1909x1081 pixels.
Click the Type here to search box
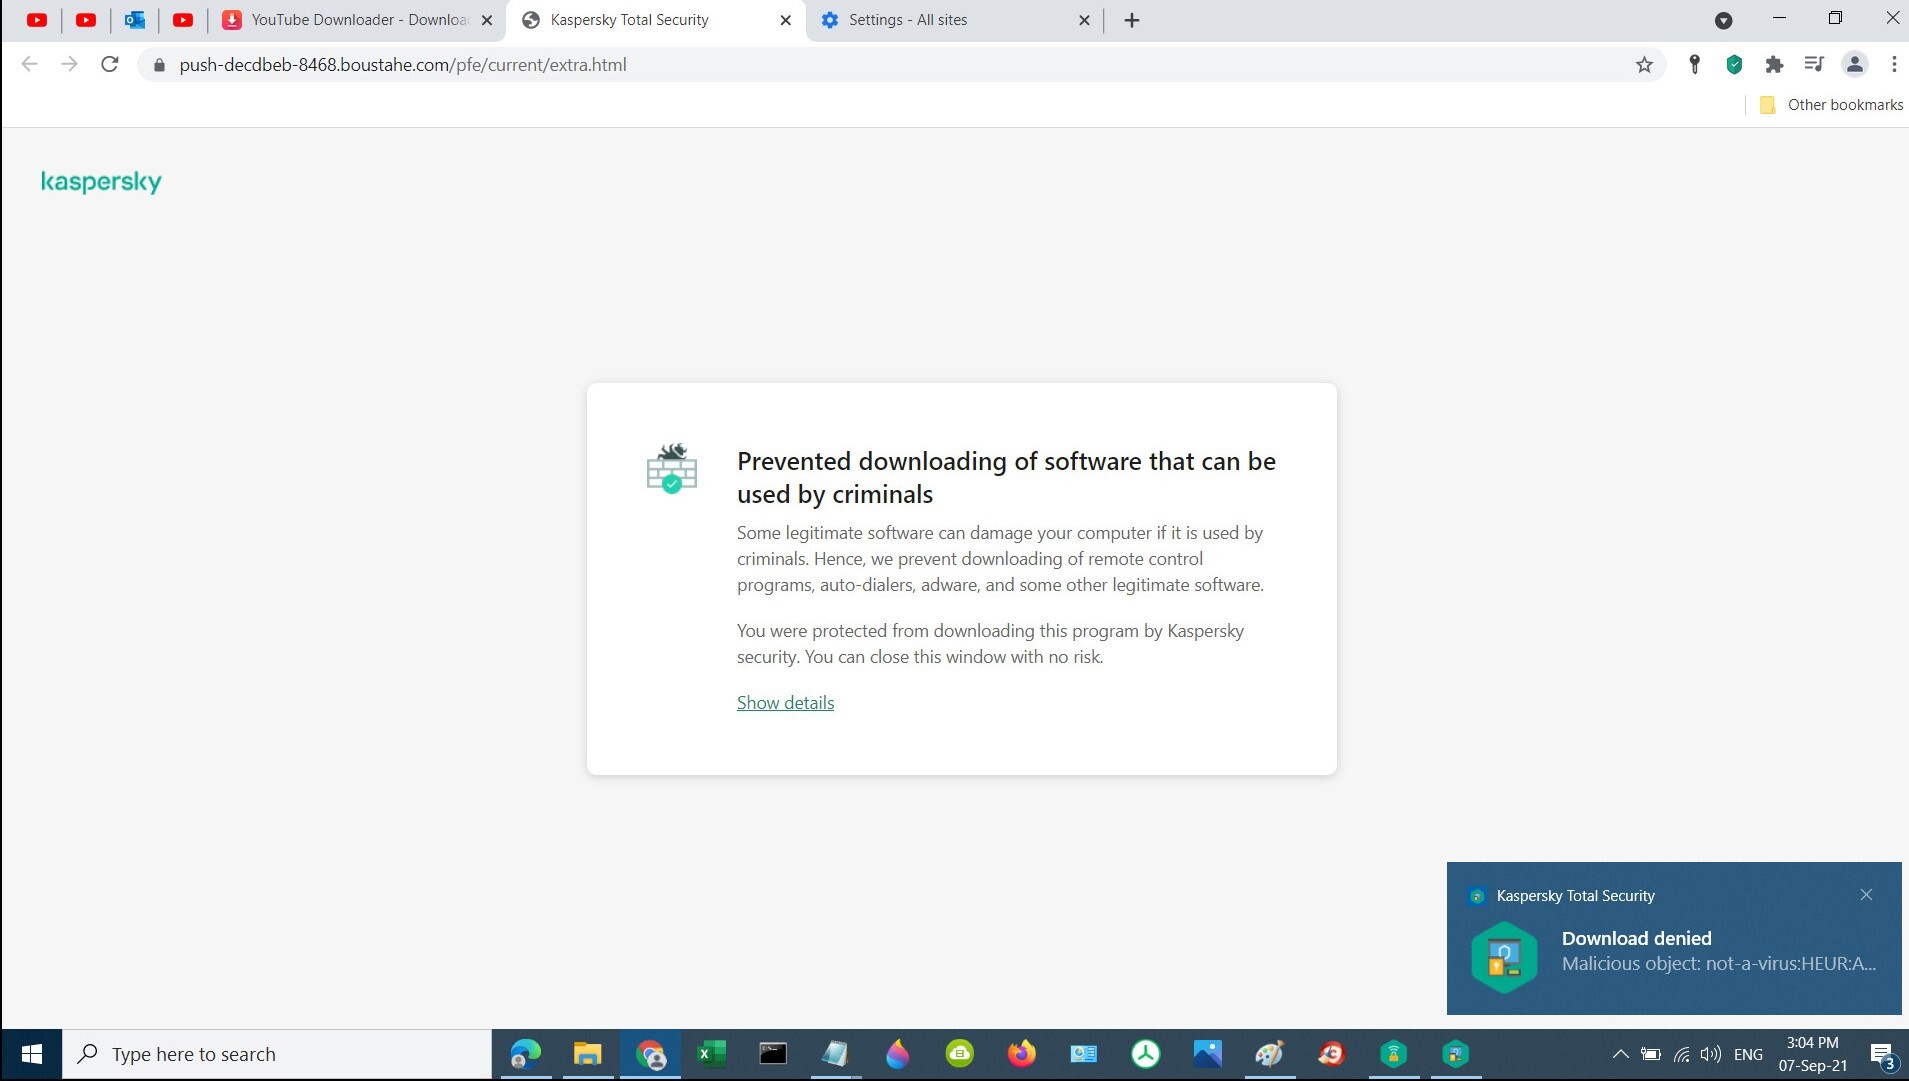(277, 1054)
